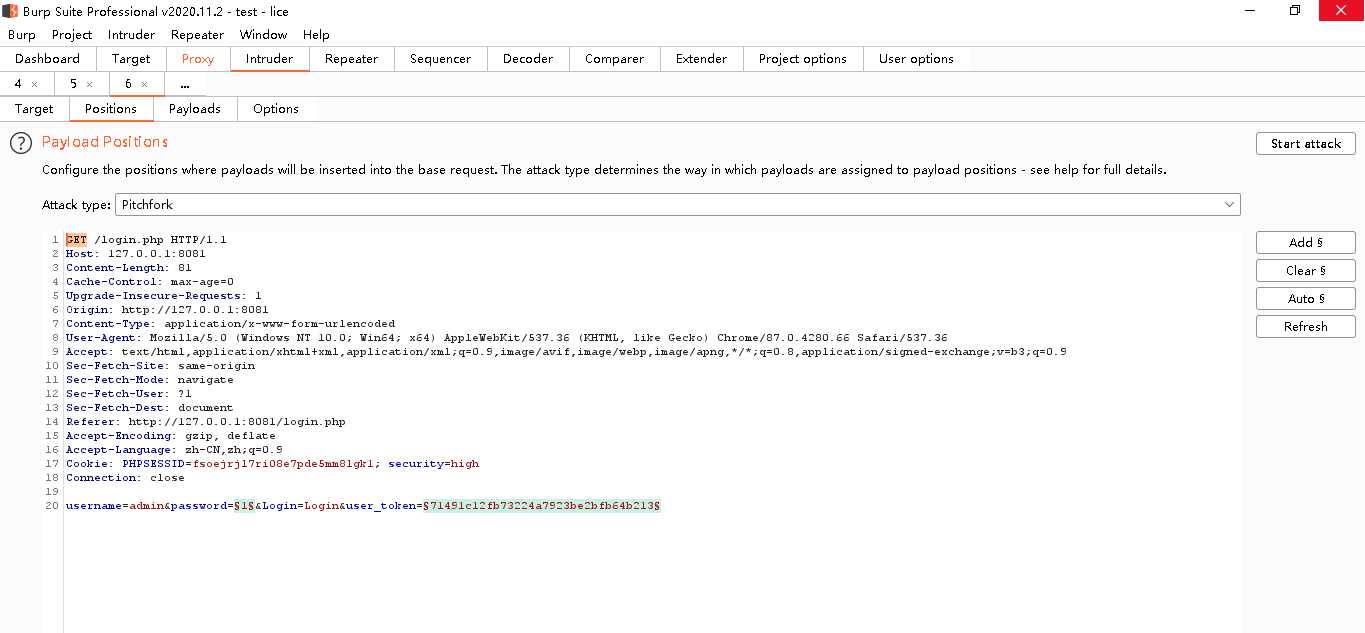Click the ... new attack tab

(185, 84)
